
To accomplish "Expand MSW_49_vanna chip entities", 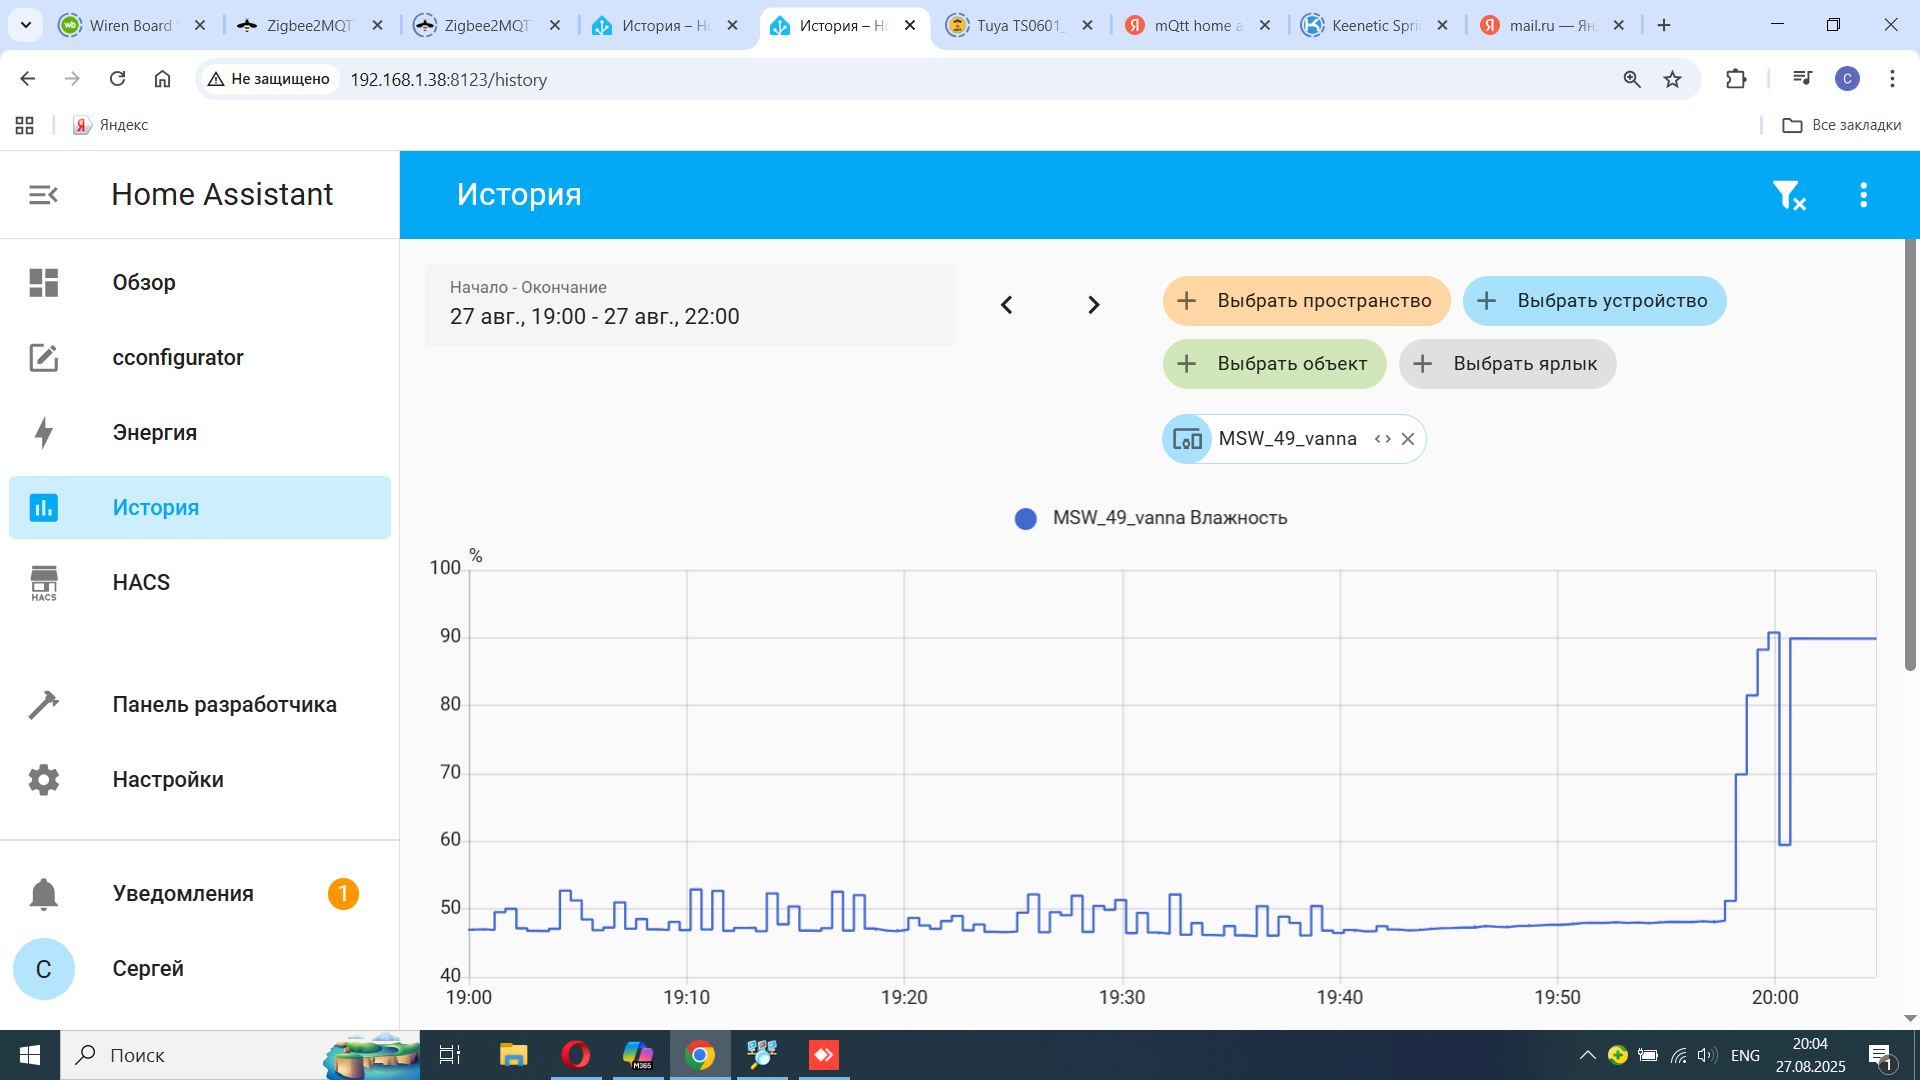I will (1382, 439).
